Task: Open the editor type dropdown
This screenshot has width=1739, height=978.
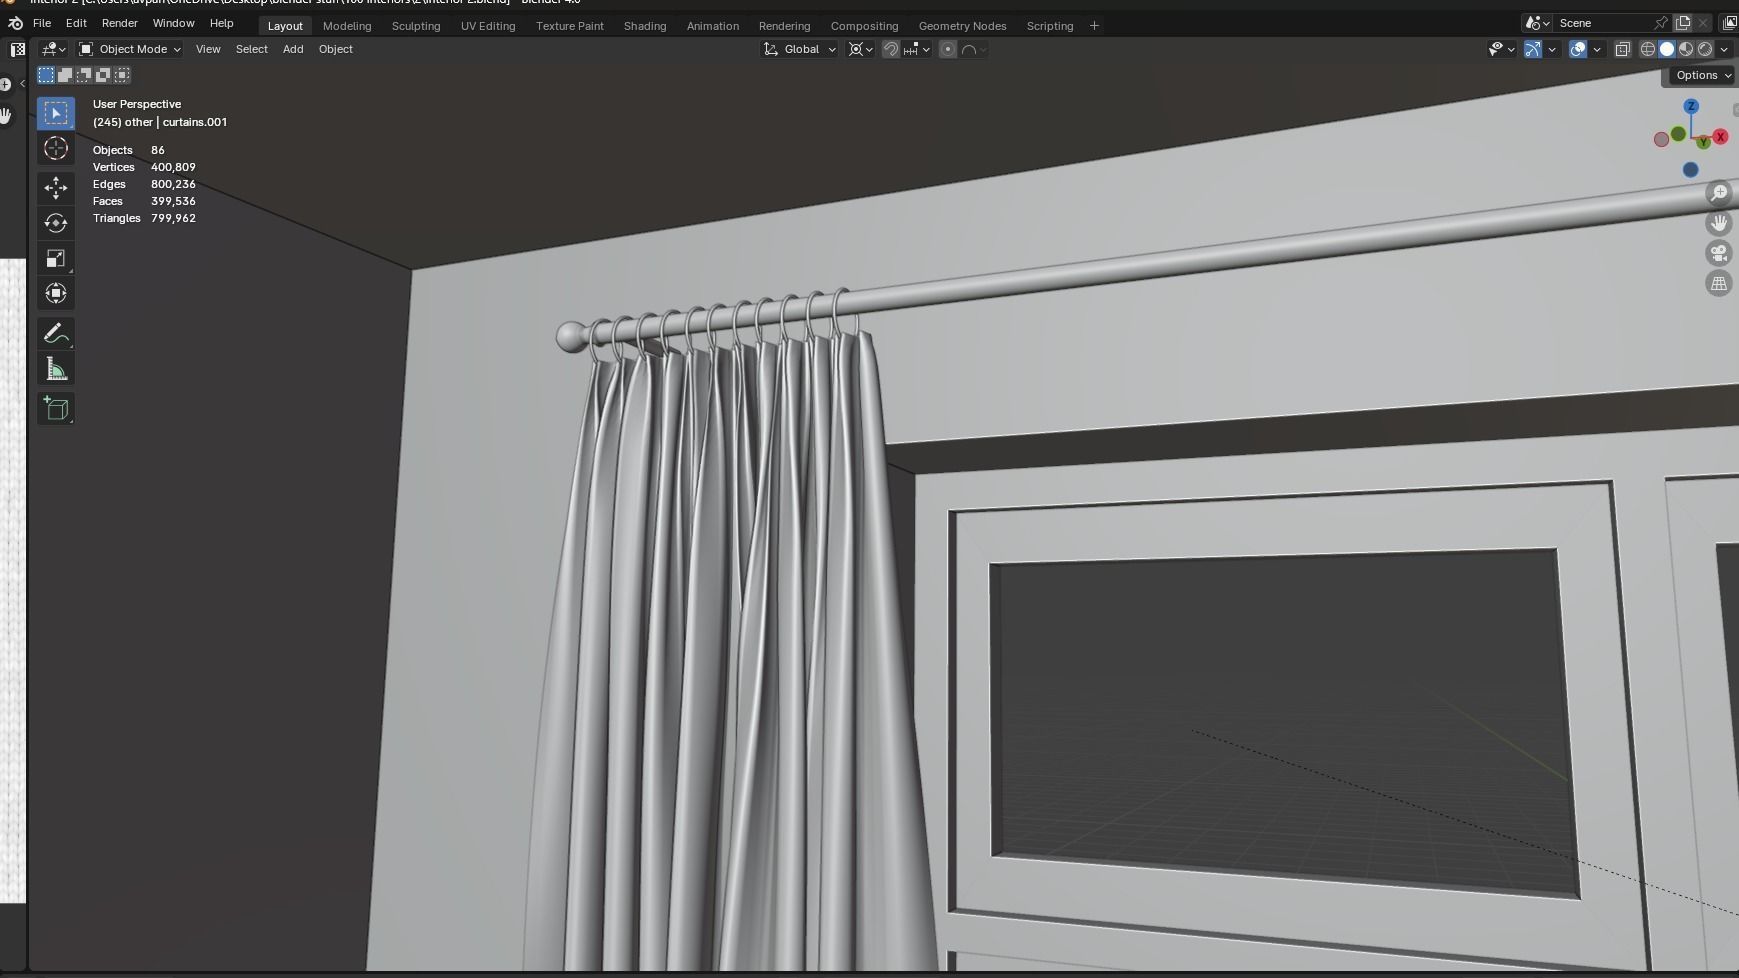Action: pyautogui.click(x=53, y=49)
